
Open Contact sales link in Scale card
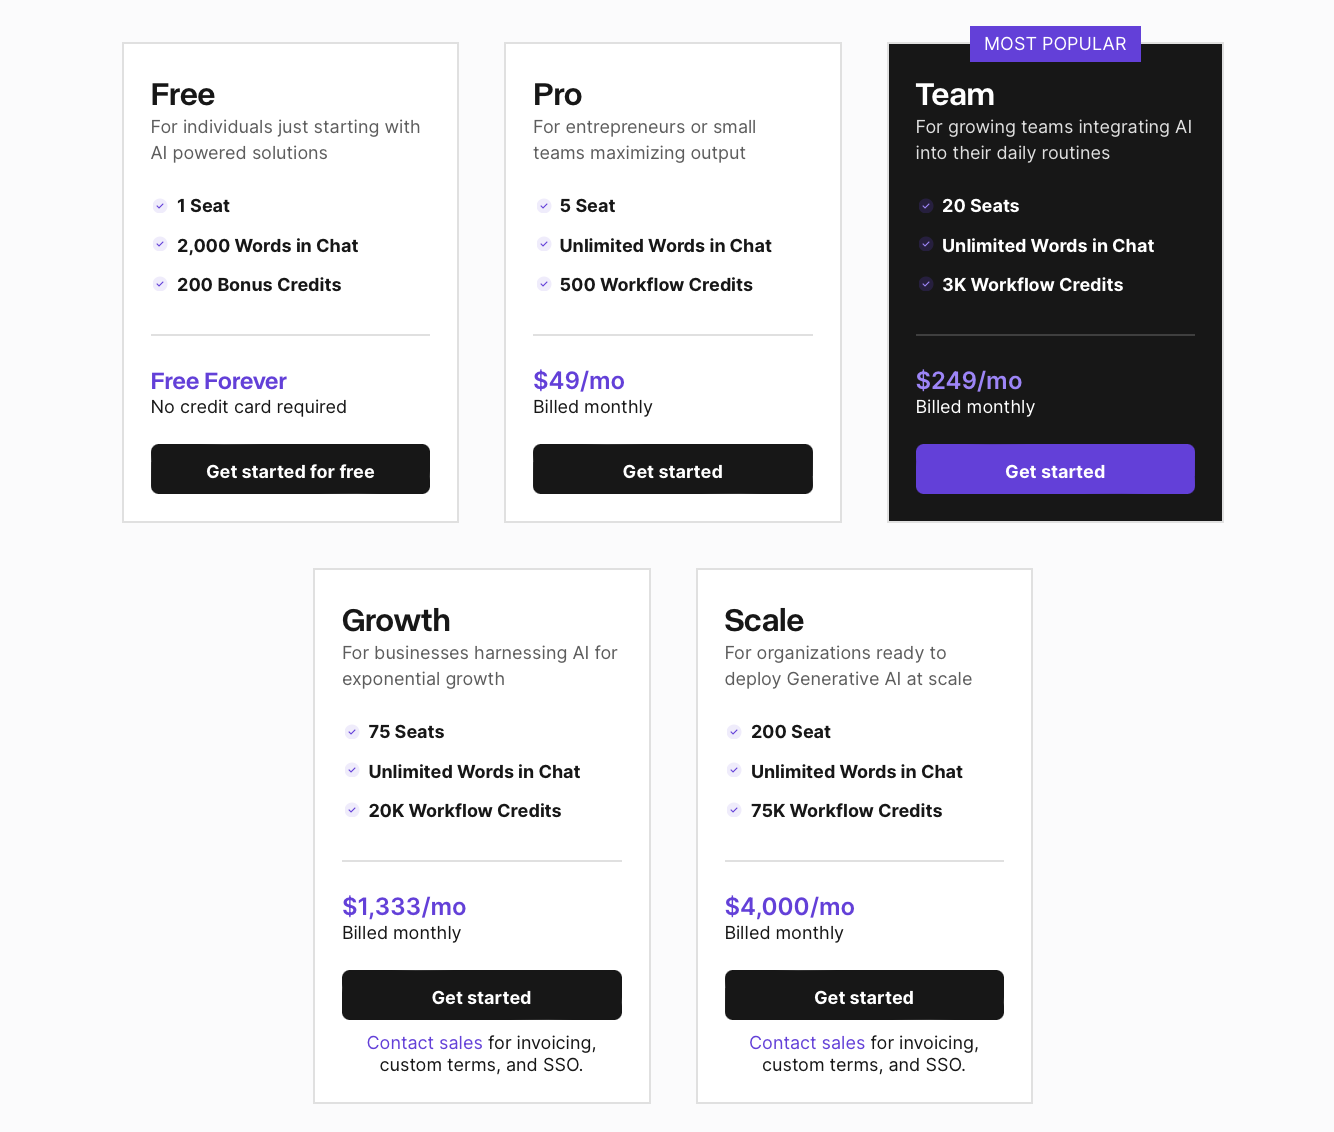coord(807,1043)
